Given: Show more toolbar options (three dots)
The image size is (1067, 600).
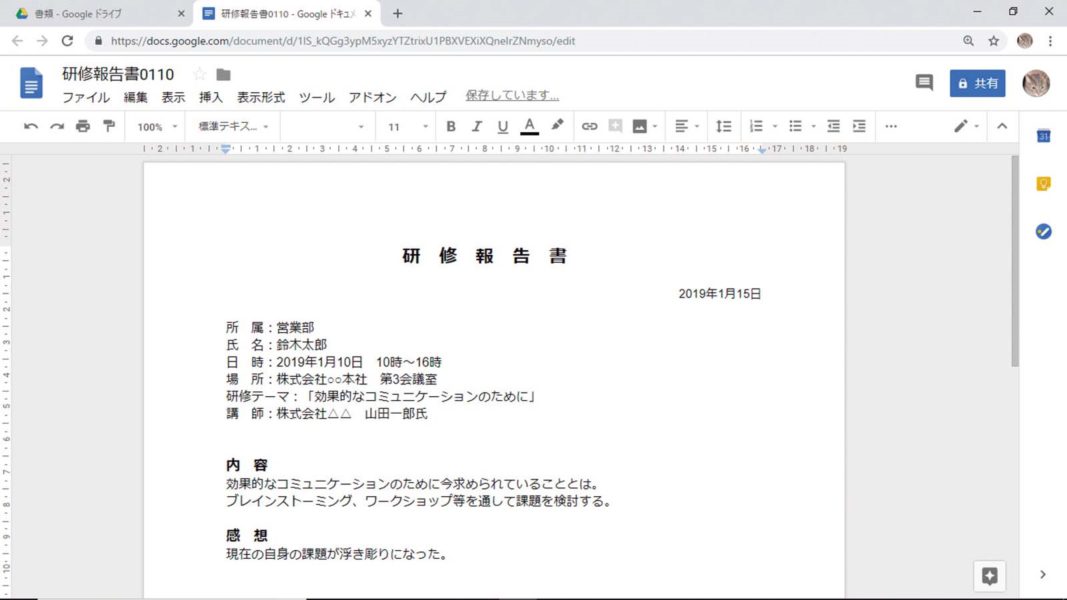Looking at the screenshot, I should (891, 127).
